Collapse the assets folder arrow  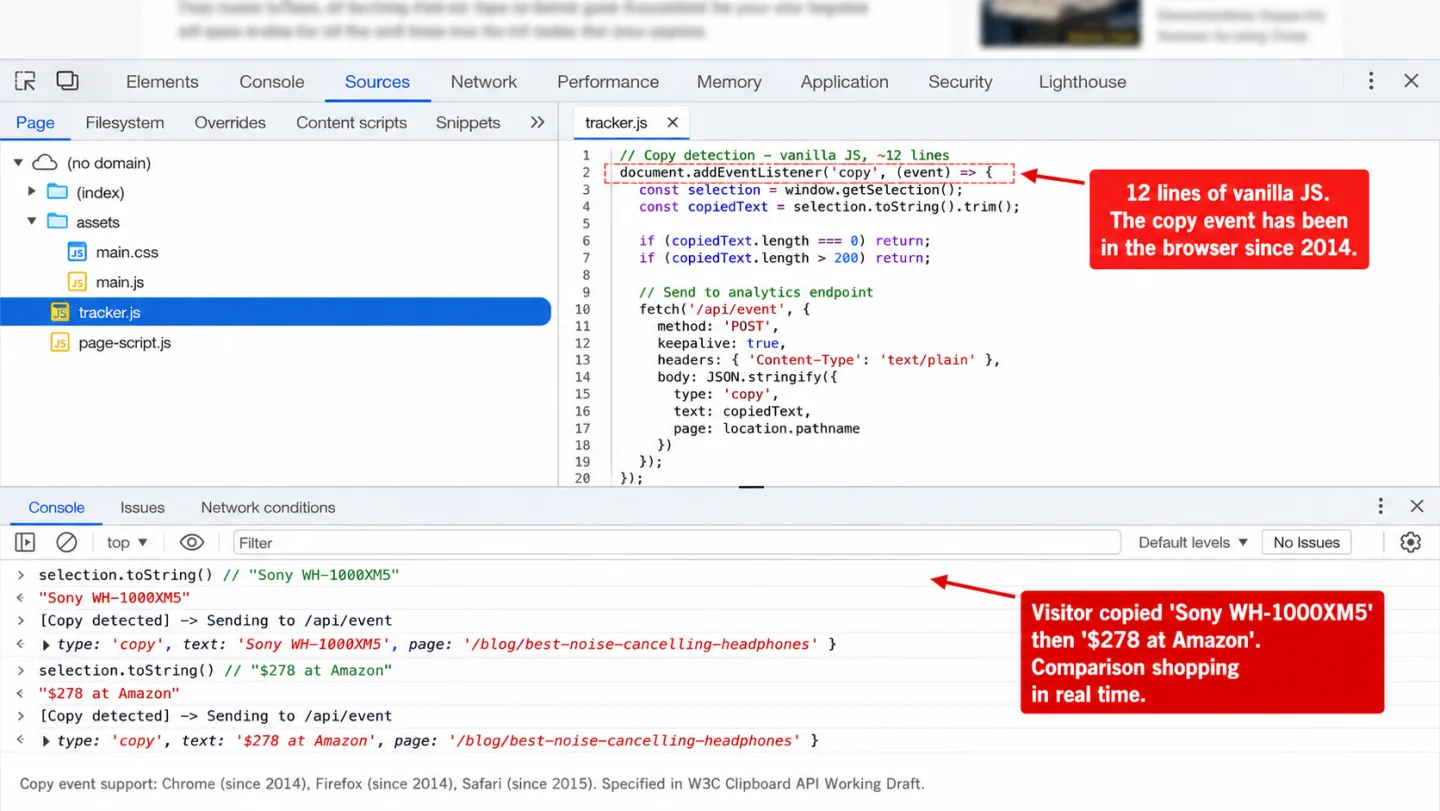pos(32,221)
